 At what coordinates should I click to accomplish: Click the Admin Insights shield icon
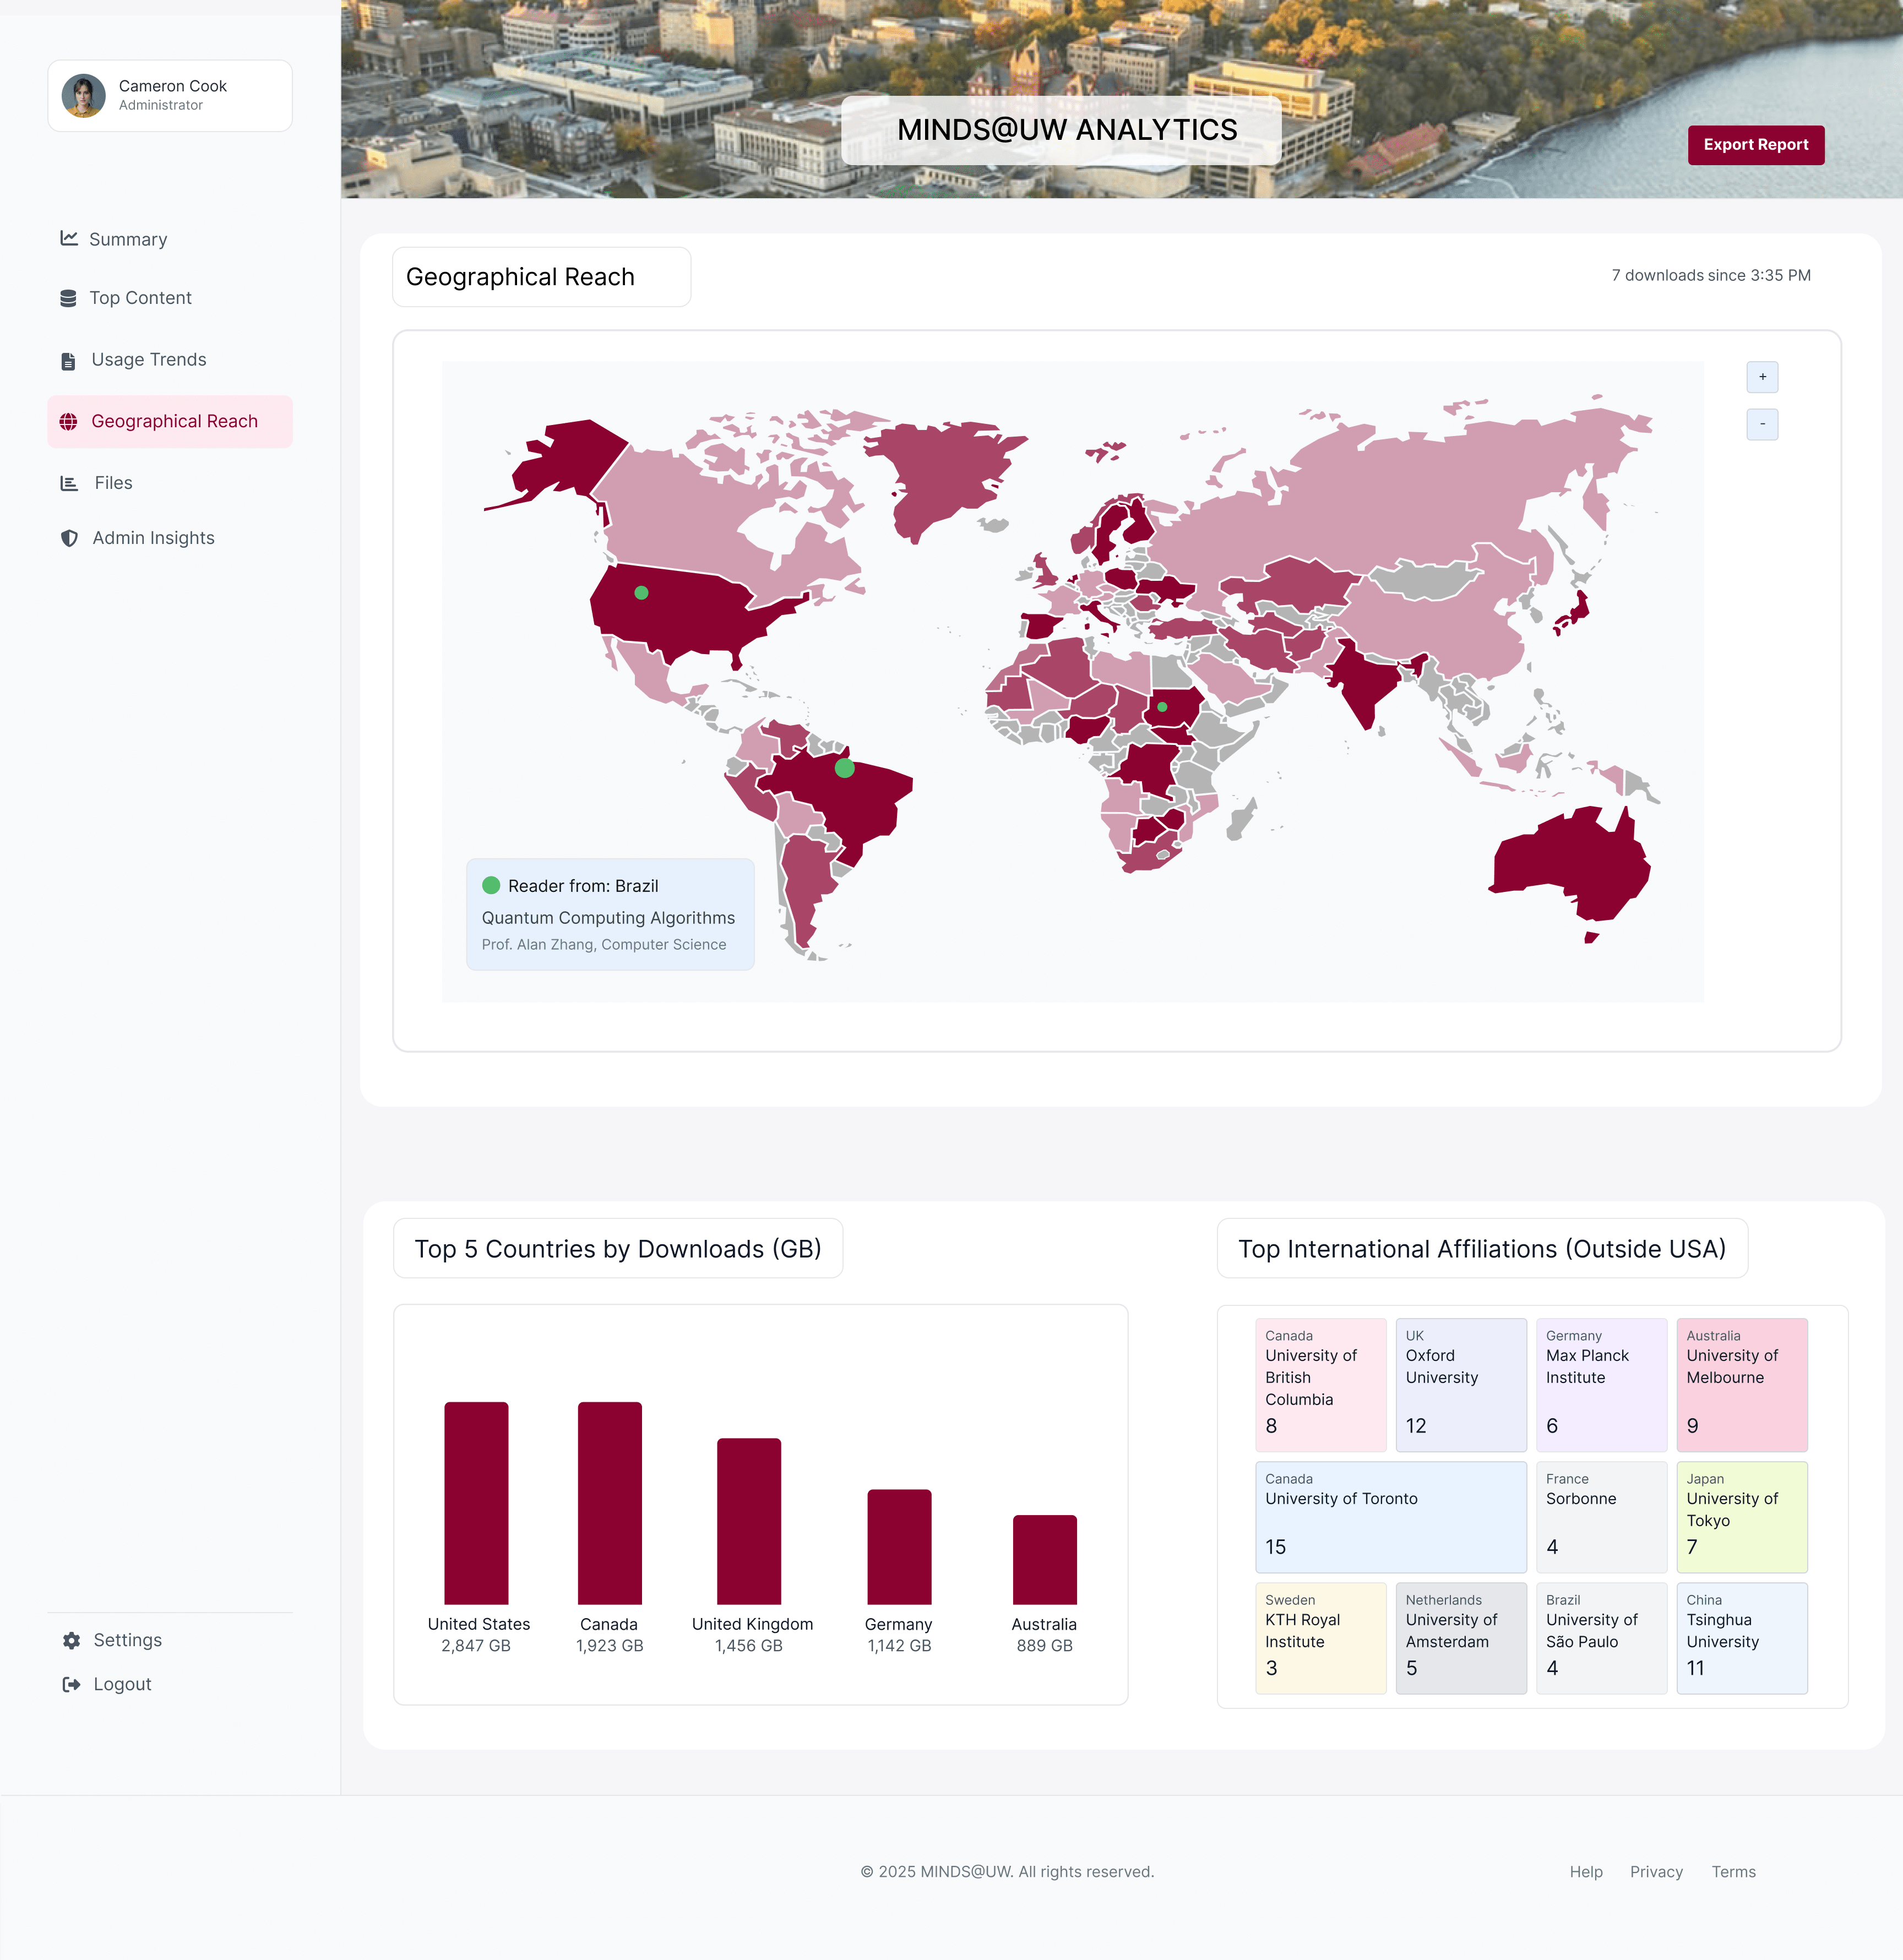(69, 539)
